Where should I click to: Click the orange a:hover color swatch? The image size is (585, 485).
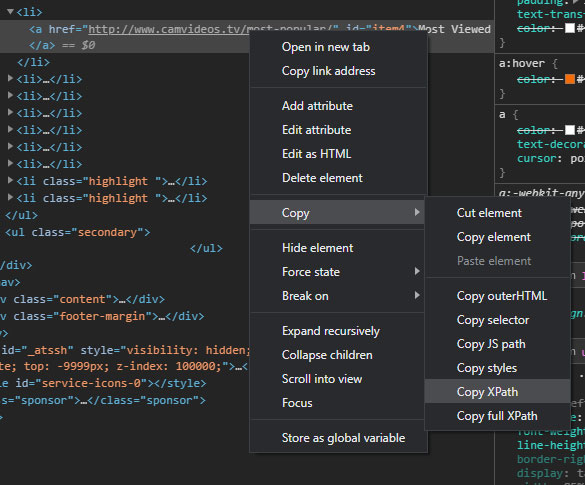tap(570, 79)
